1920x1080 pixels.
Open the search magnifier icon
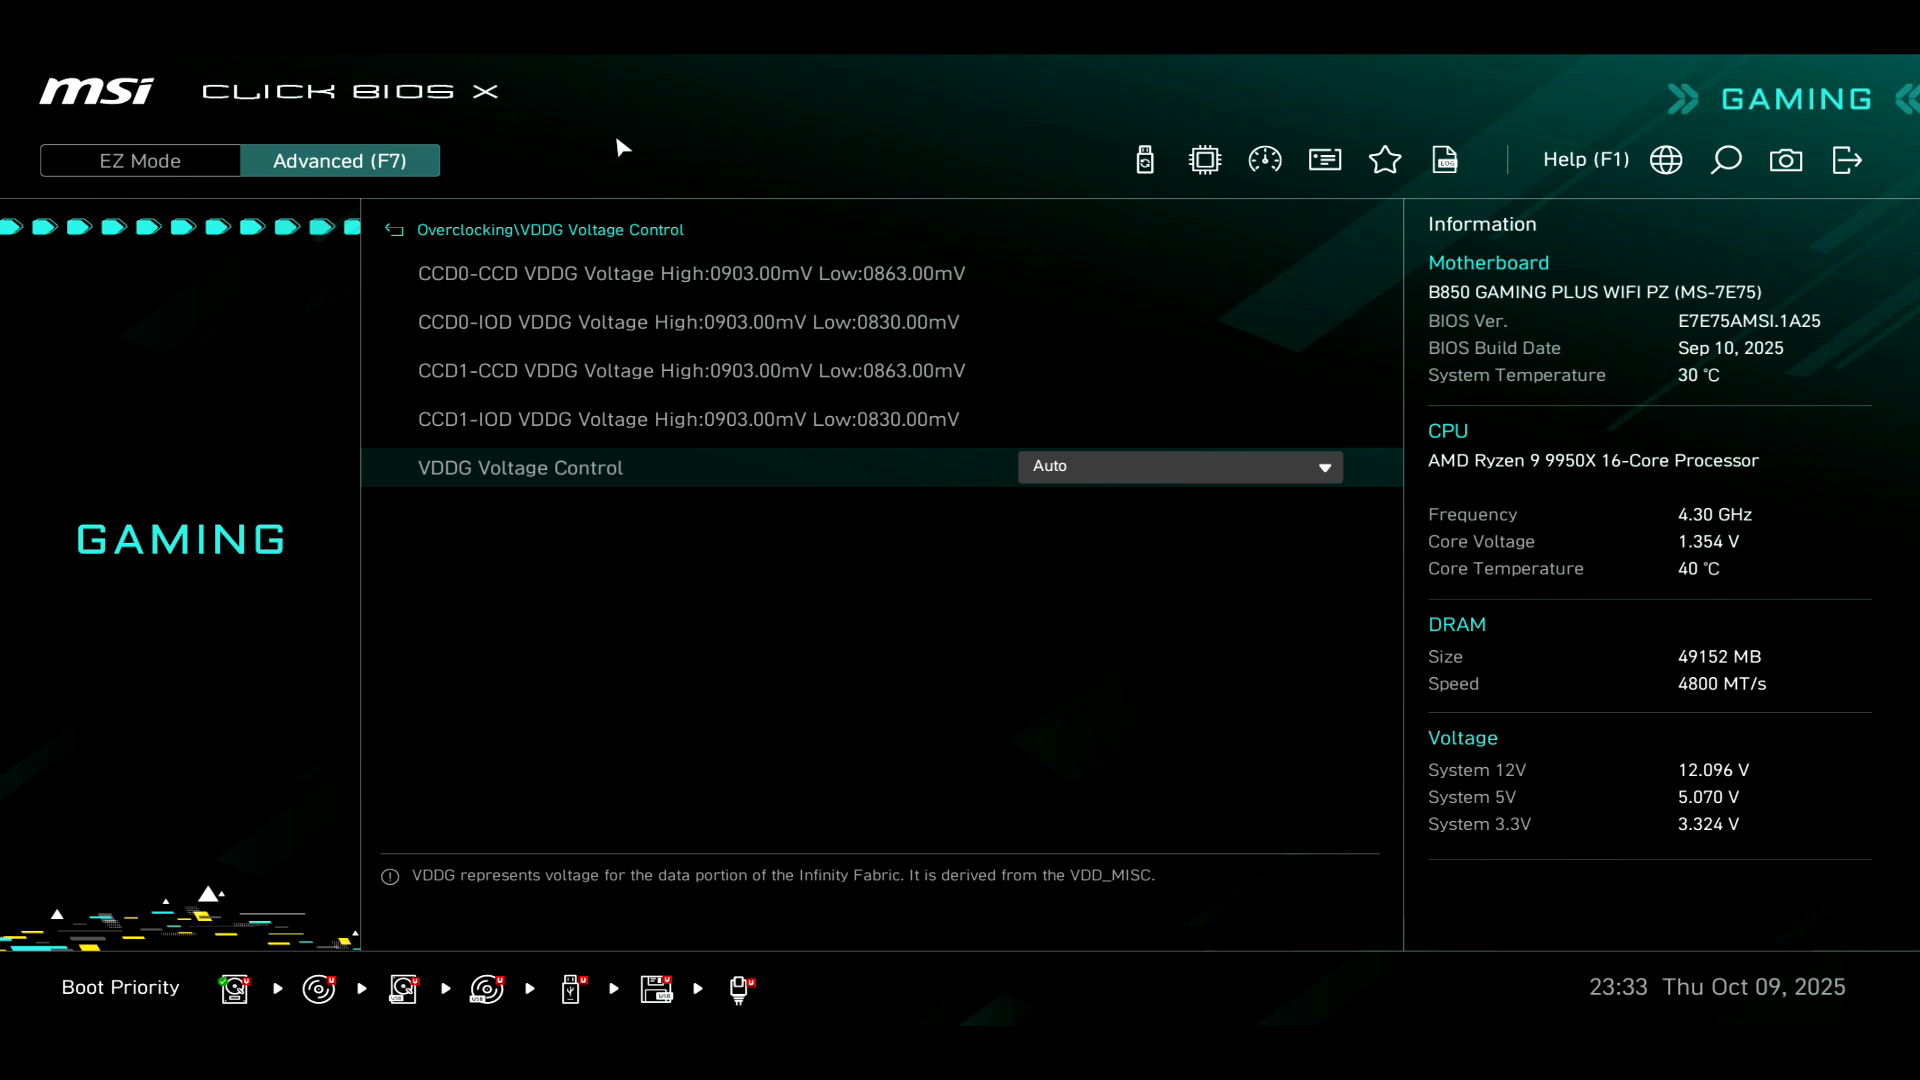click(1726, 160)
